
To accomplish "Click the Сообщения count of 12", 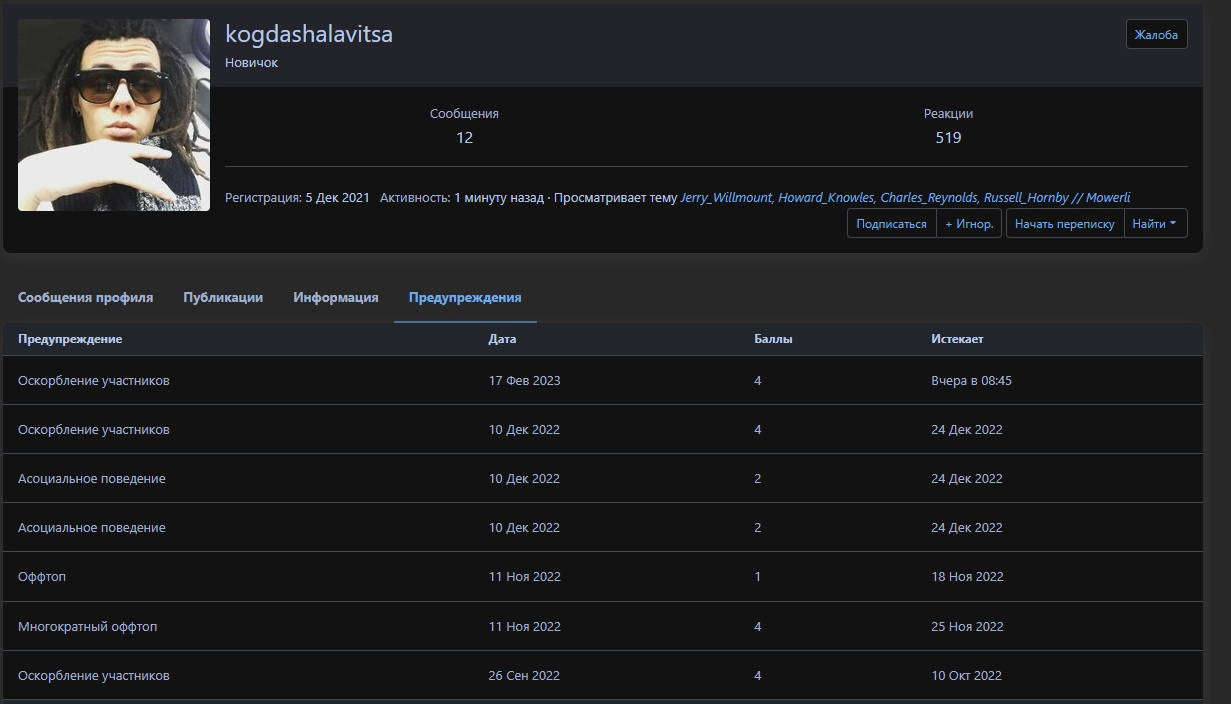I will [464, 138].
